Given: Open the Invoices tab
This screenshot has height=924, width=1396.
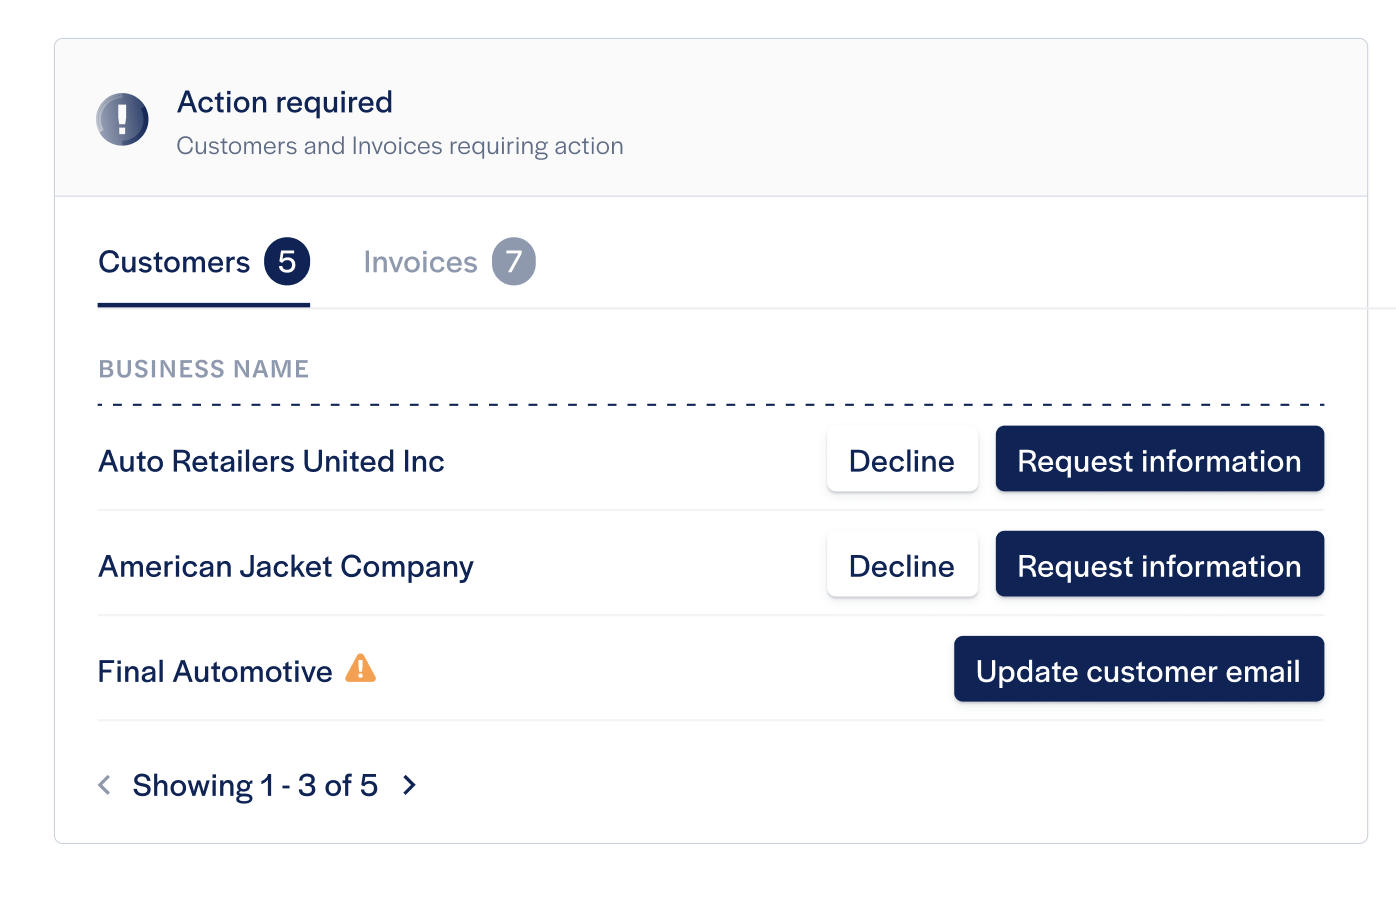Looking at the screenshot, I should pos(449,263).
